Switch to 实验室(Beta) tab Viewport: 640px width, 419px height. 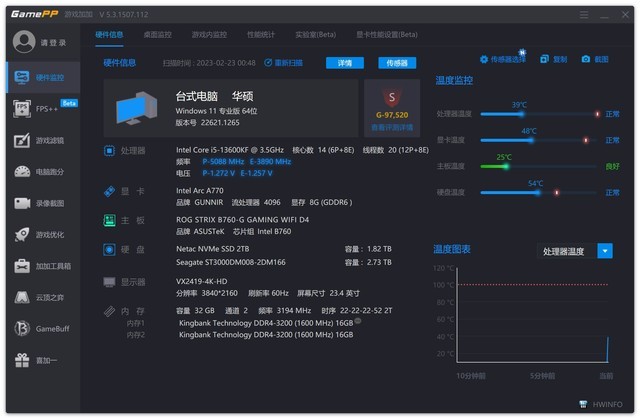coord(316,35)
